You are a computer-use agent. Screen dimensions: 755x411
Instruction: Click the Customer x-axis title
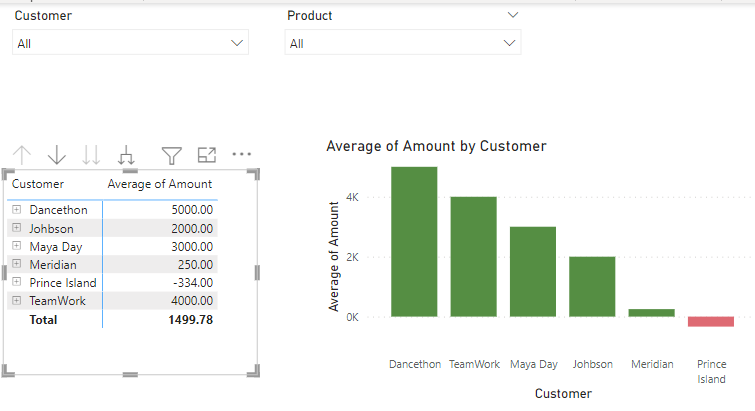tap(563, 393)
